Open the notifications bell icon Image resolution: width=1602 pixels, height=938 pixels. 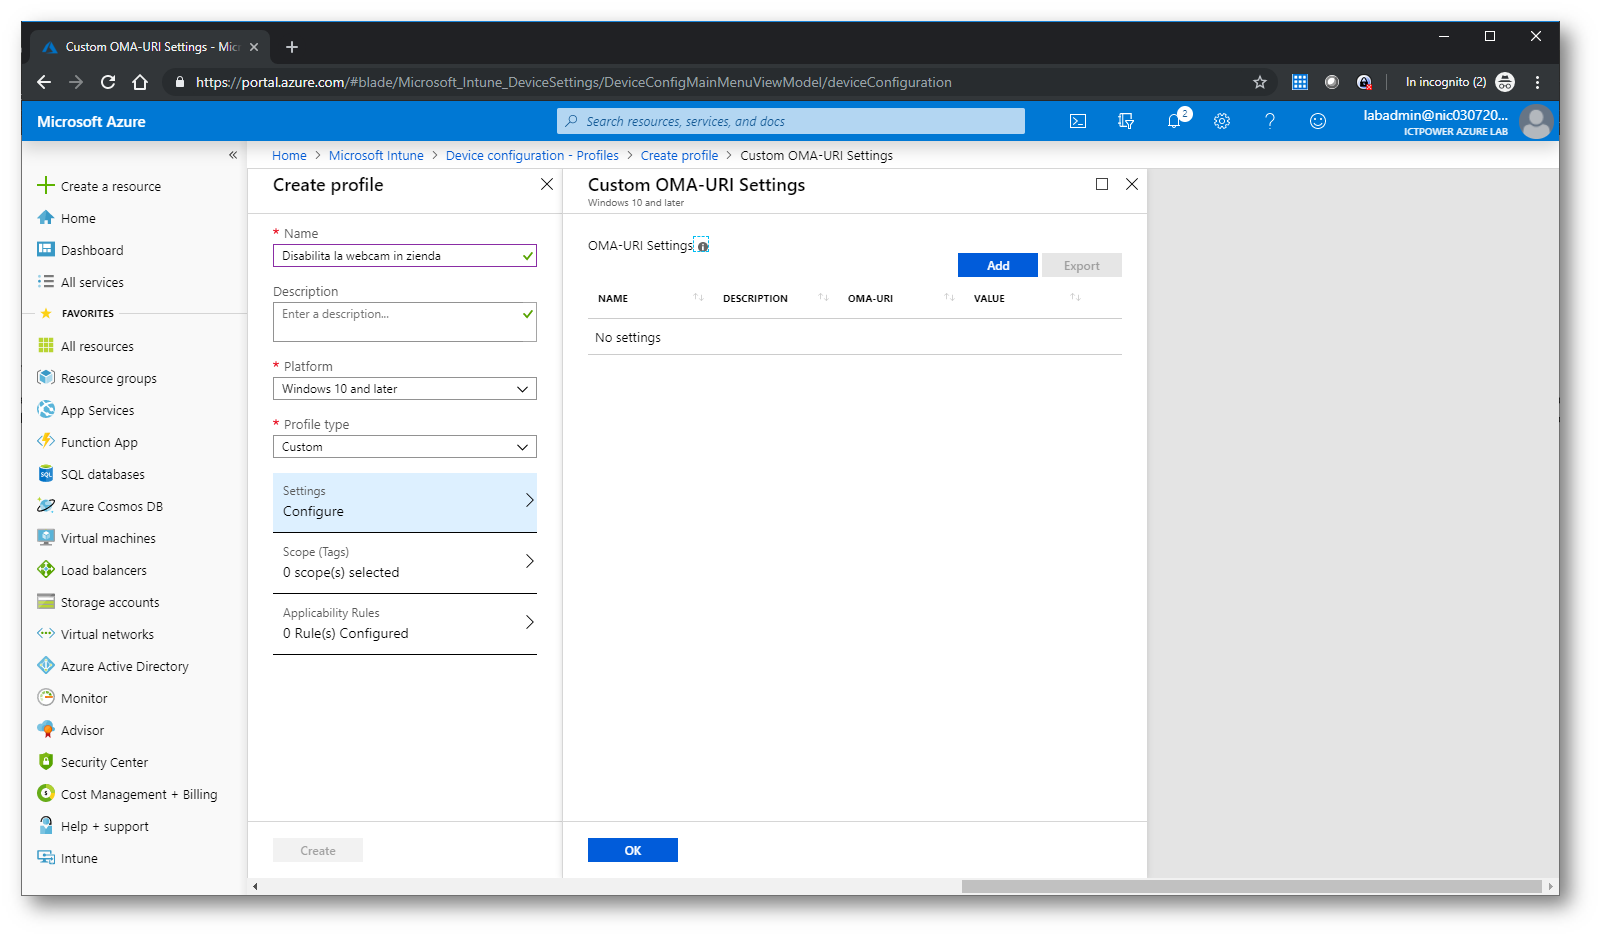1175,121
